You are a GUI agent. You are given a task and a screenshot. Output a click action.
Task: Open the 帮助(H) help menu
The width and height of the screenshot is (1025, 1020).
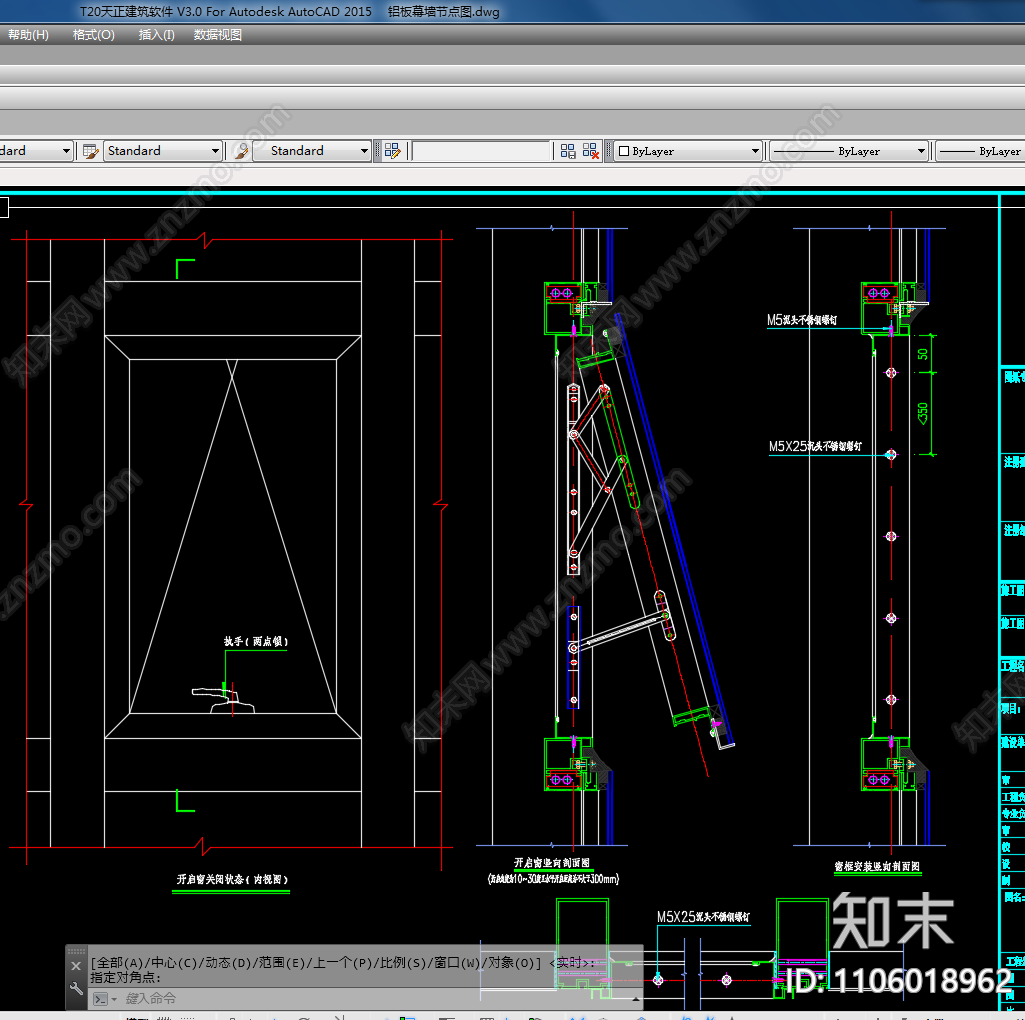pos(28,35)
